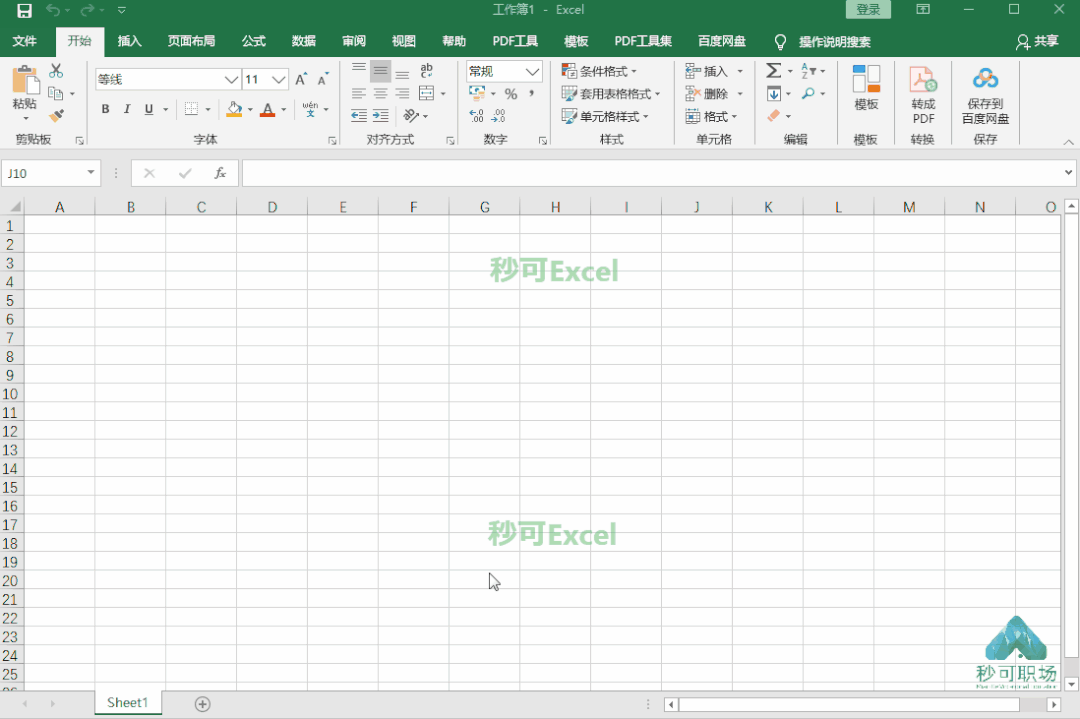Open the fill color dropdown arrow
The height and width of the screenshot is (719, 1080).
(248, 109)
